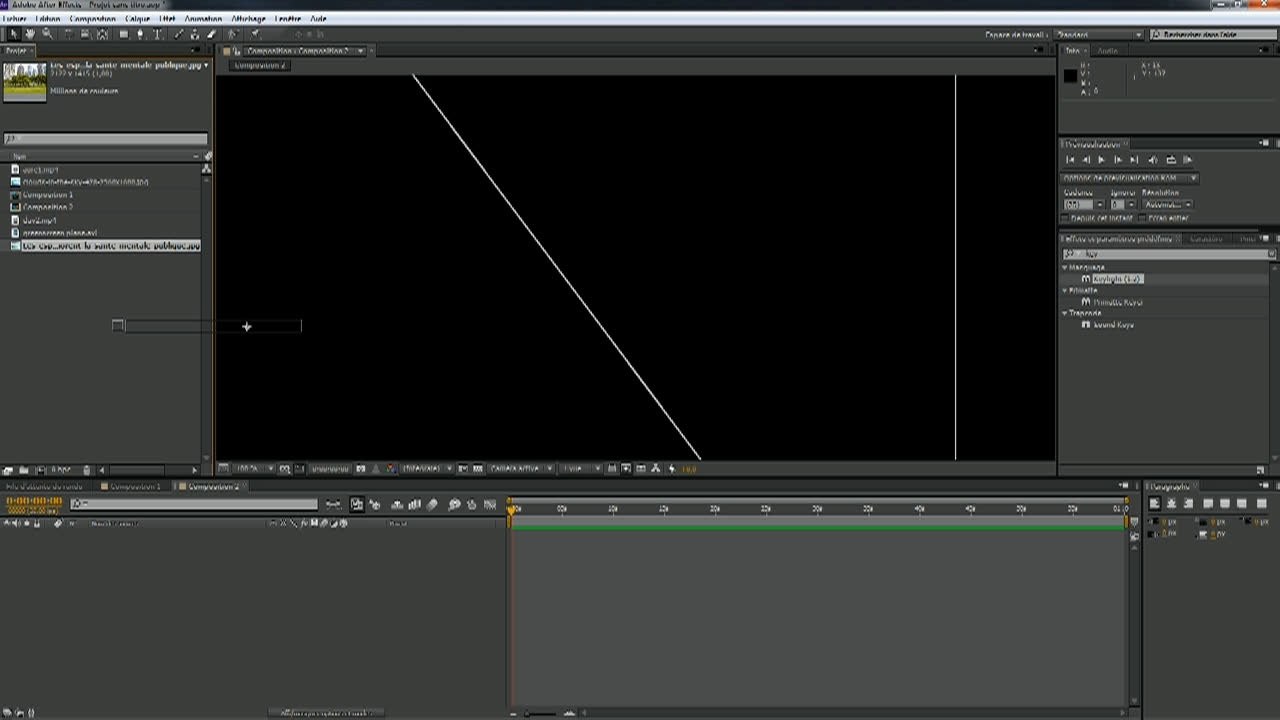This screenshot has height=720, width=1280.
Task: Click the current-time indicator on timeline
Action: coord(512,509)
